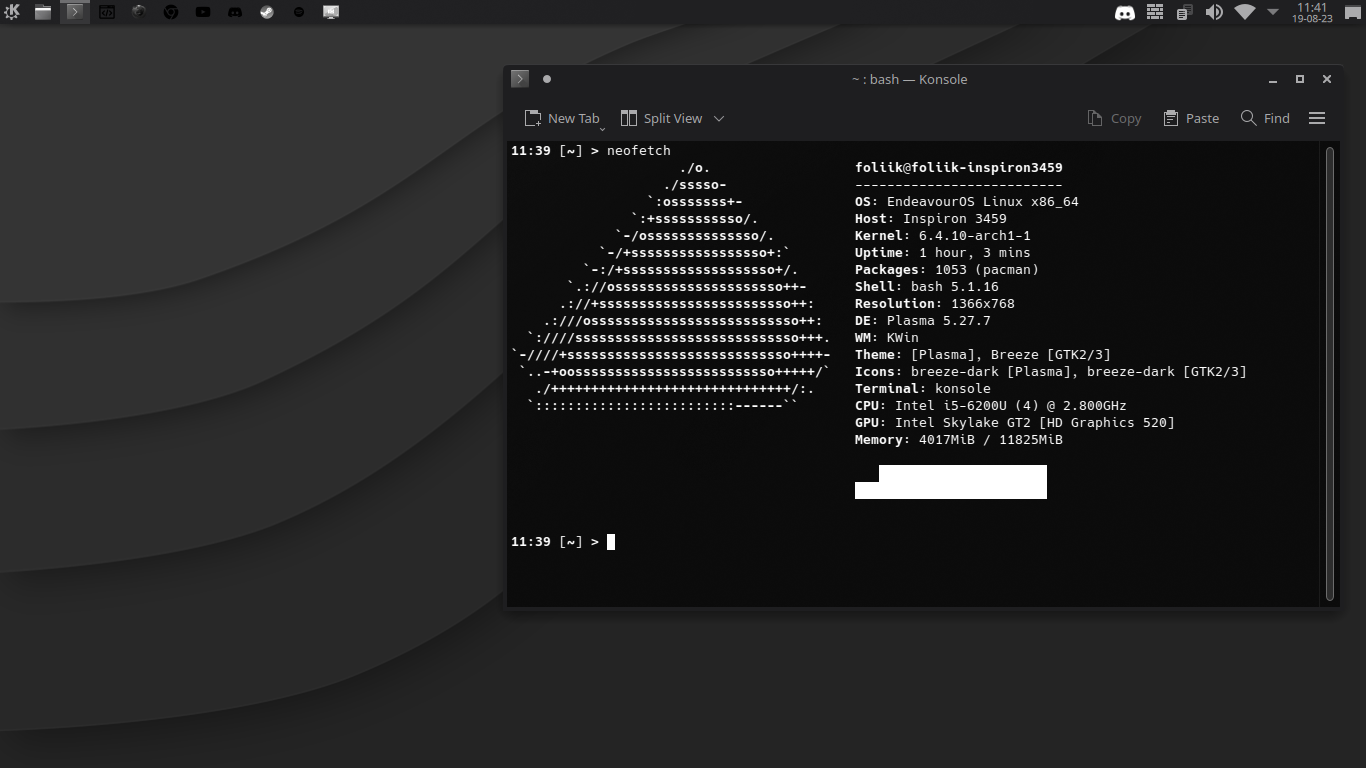Open the audio volume tray control
1366x768 pixels.
point(1214,12)
